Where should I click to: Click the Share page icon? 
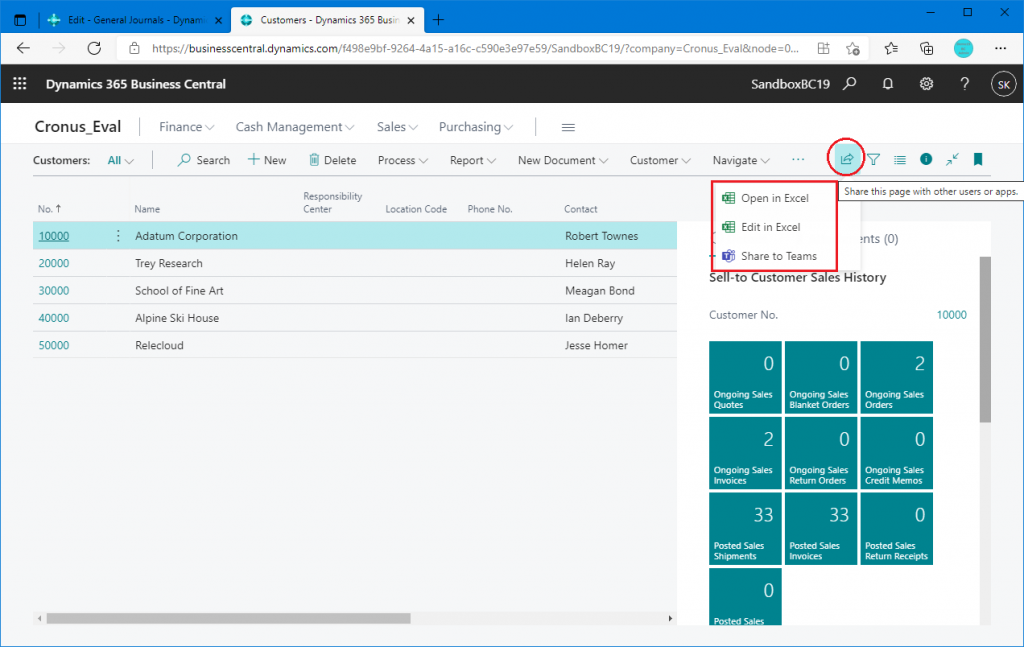846,159
